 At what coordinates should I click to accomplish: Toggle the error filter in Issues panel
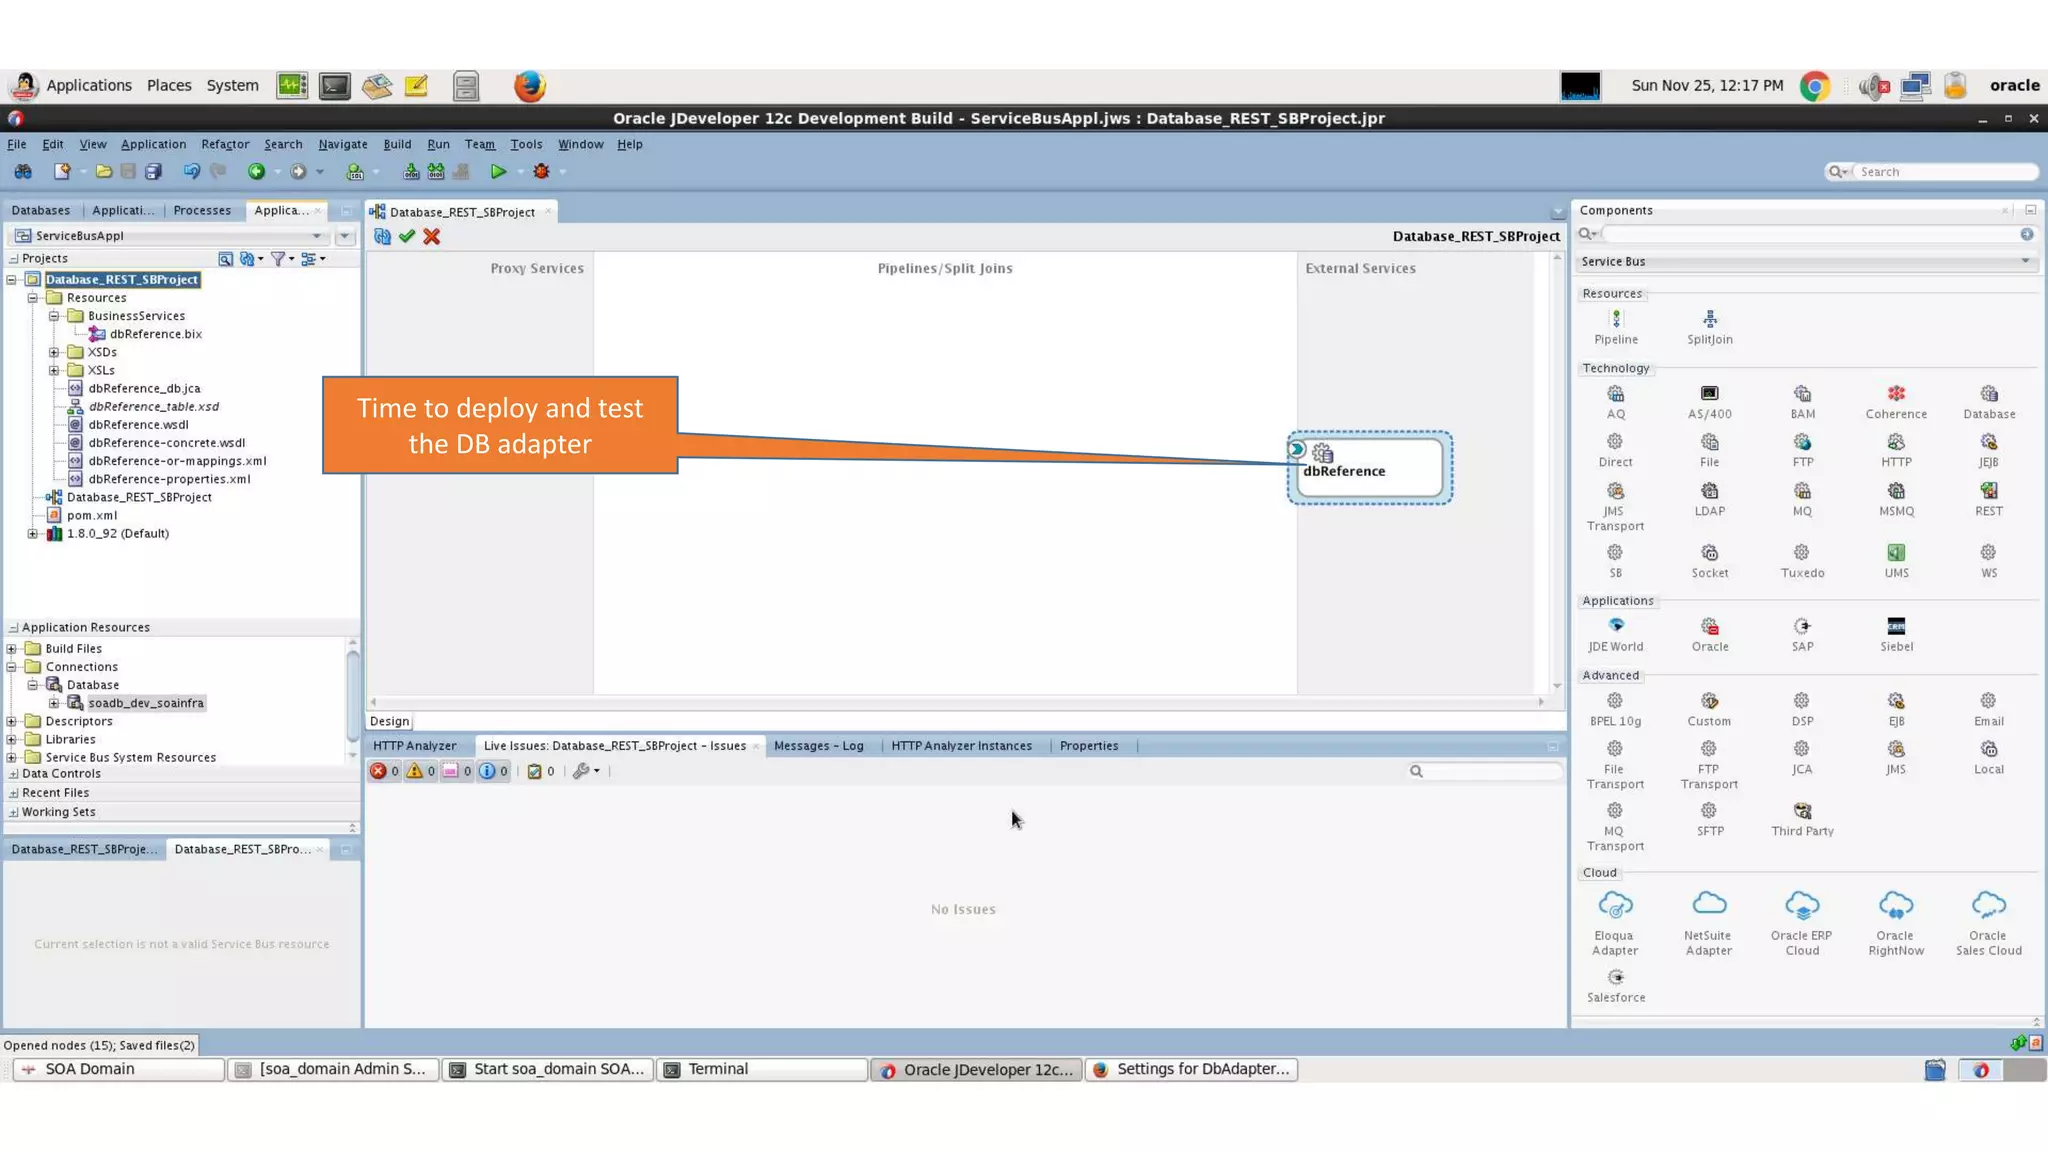[379, 771]
